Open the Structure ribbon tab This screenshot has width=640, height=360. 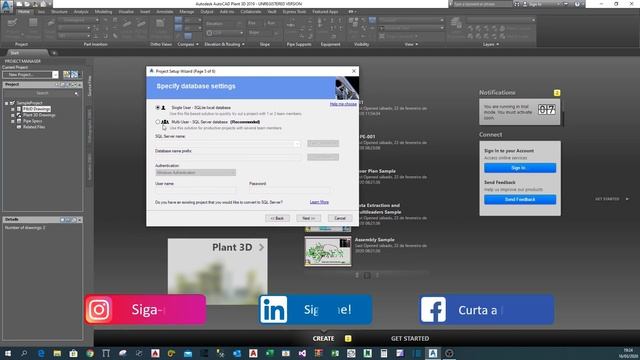[59, 12]
